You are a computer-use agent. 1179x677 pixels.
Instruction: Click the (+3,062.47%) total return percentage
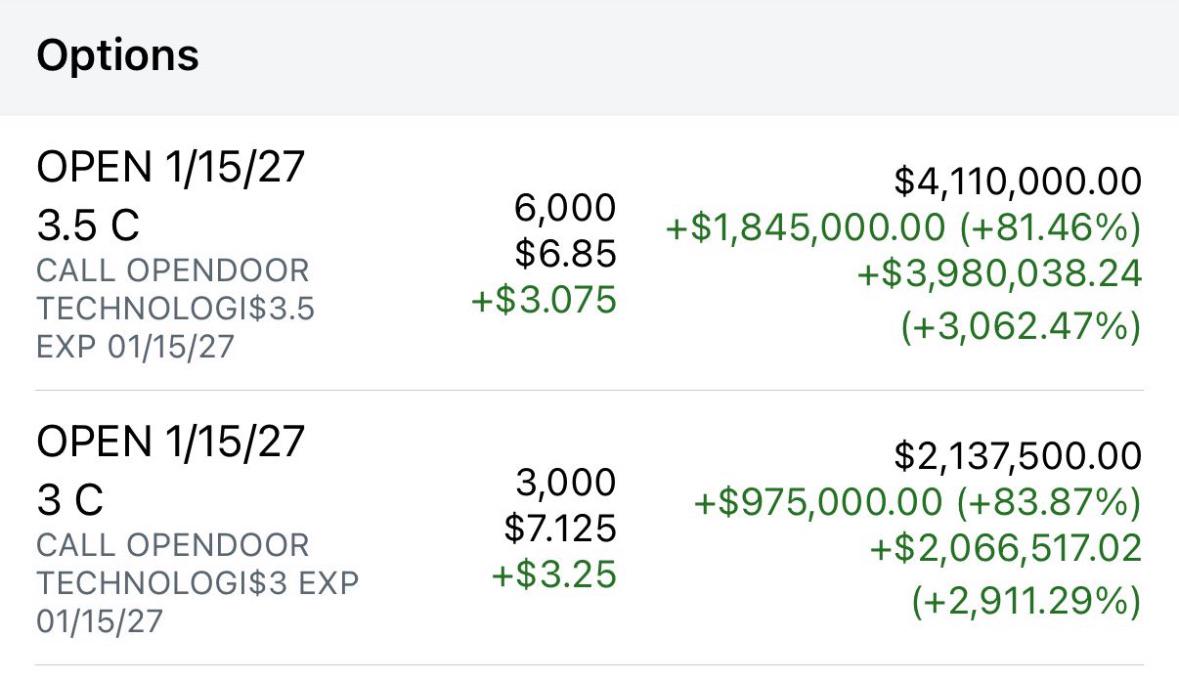(1020, 327)
